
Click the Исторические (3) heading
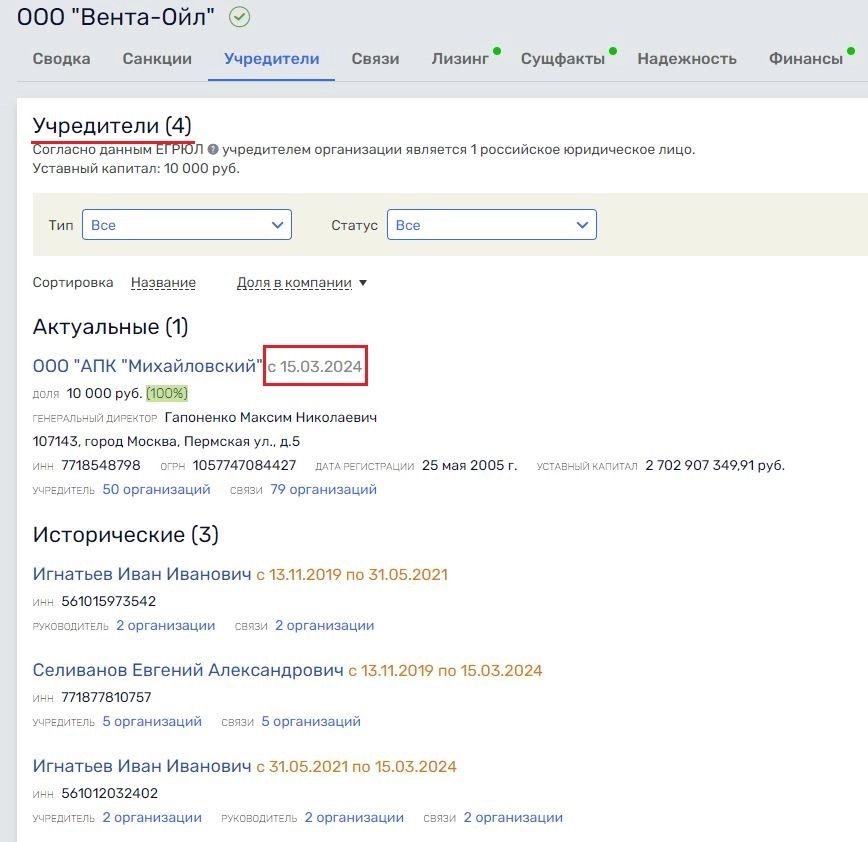(x=126, y=534)
